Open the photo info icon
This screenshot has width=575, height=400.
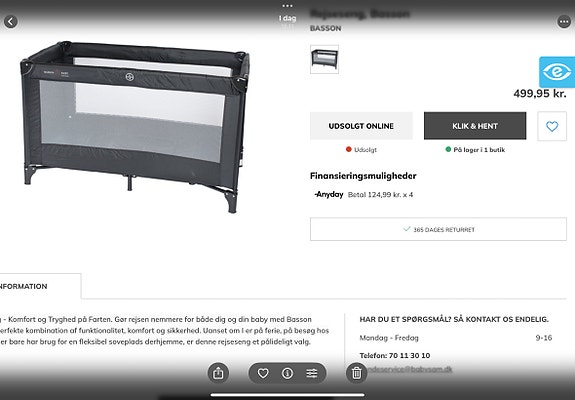[x=287, y=373]
